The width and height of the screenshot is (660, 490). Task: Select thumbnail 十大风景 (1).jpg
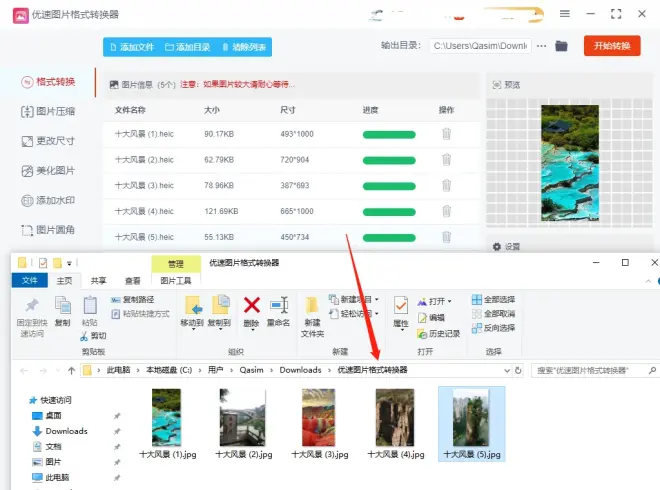(167, 423)
